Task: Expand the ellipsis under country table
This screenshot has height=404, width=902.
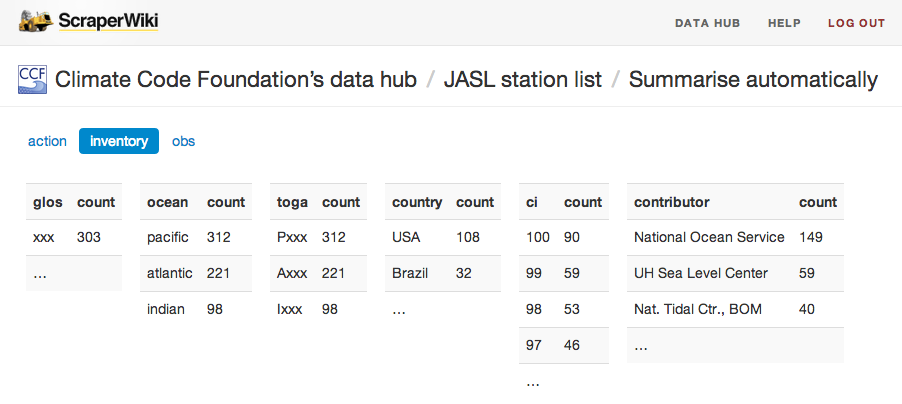Action: pos(443,309)
